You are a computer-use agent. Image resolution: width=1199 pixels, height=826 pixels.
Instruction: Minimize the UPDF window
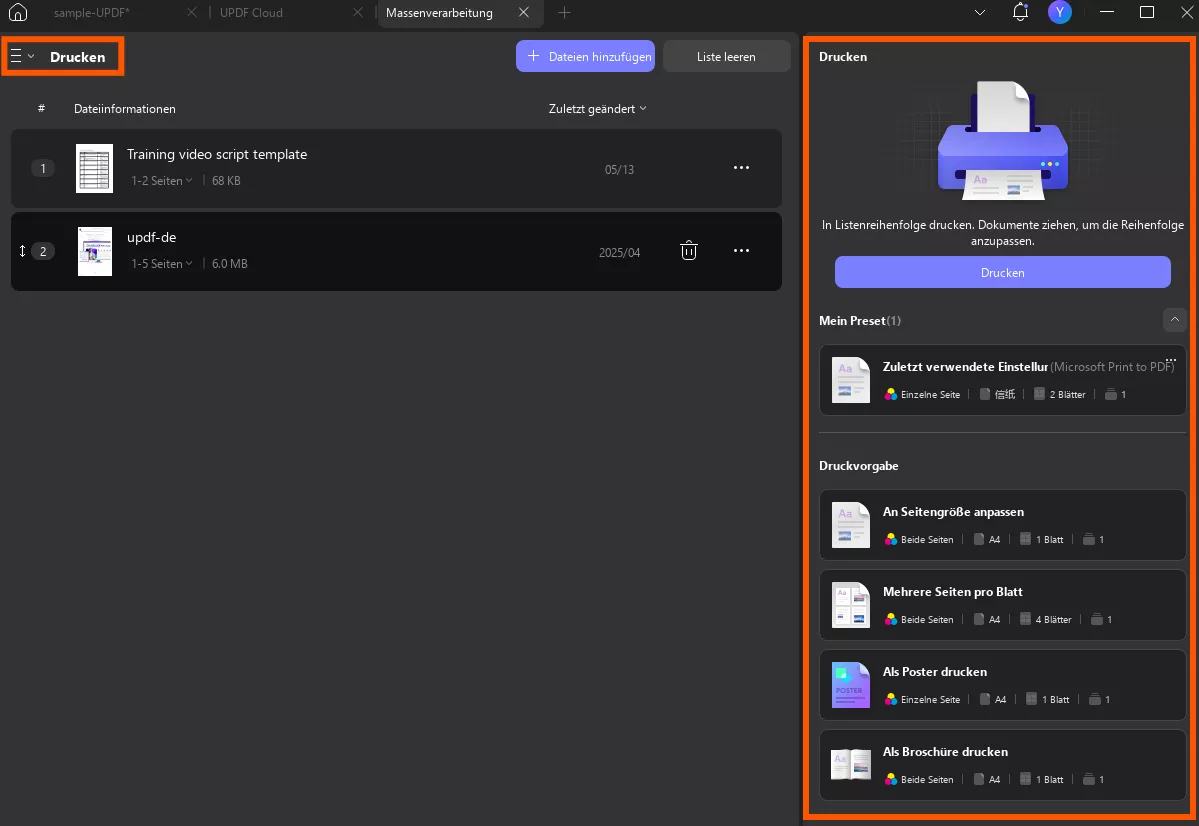(x=1106, y=12)
